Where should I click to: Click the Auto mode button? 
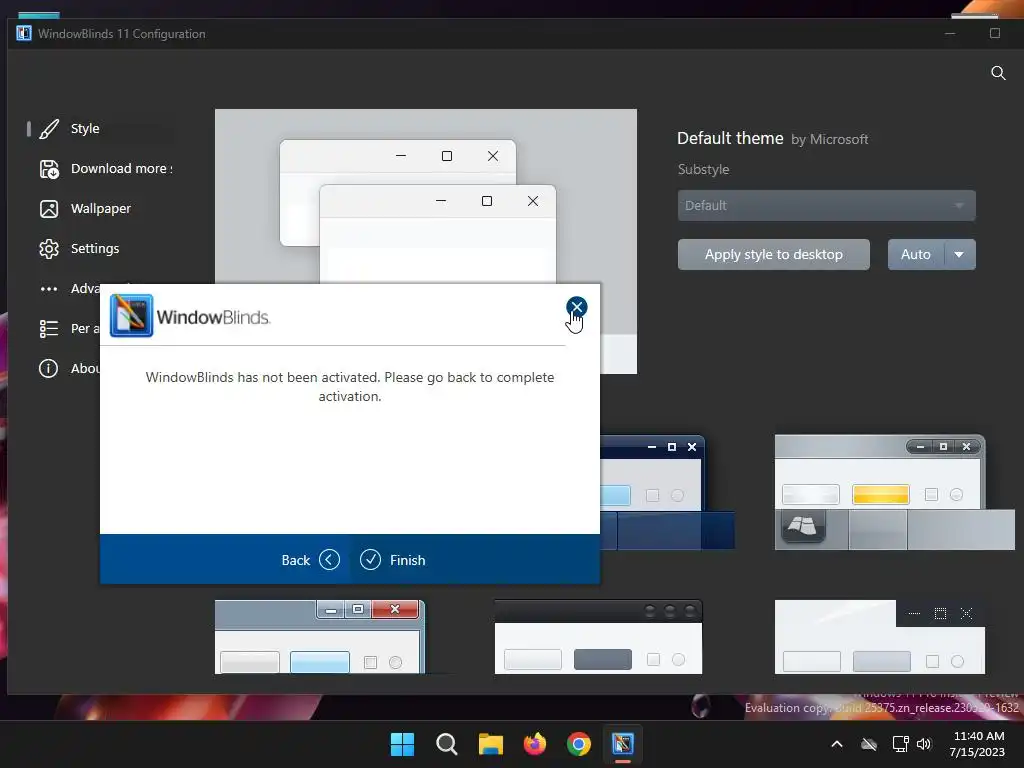pyautogui.click(x=916, y=254)
